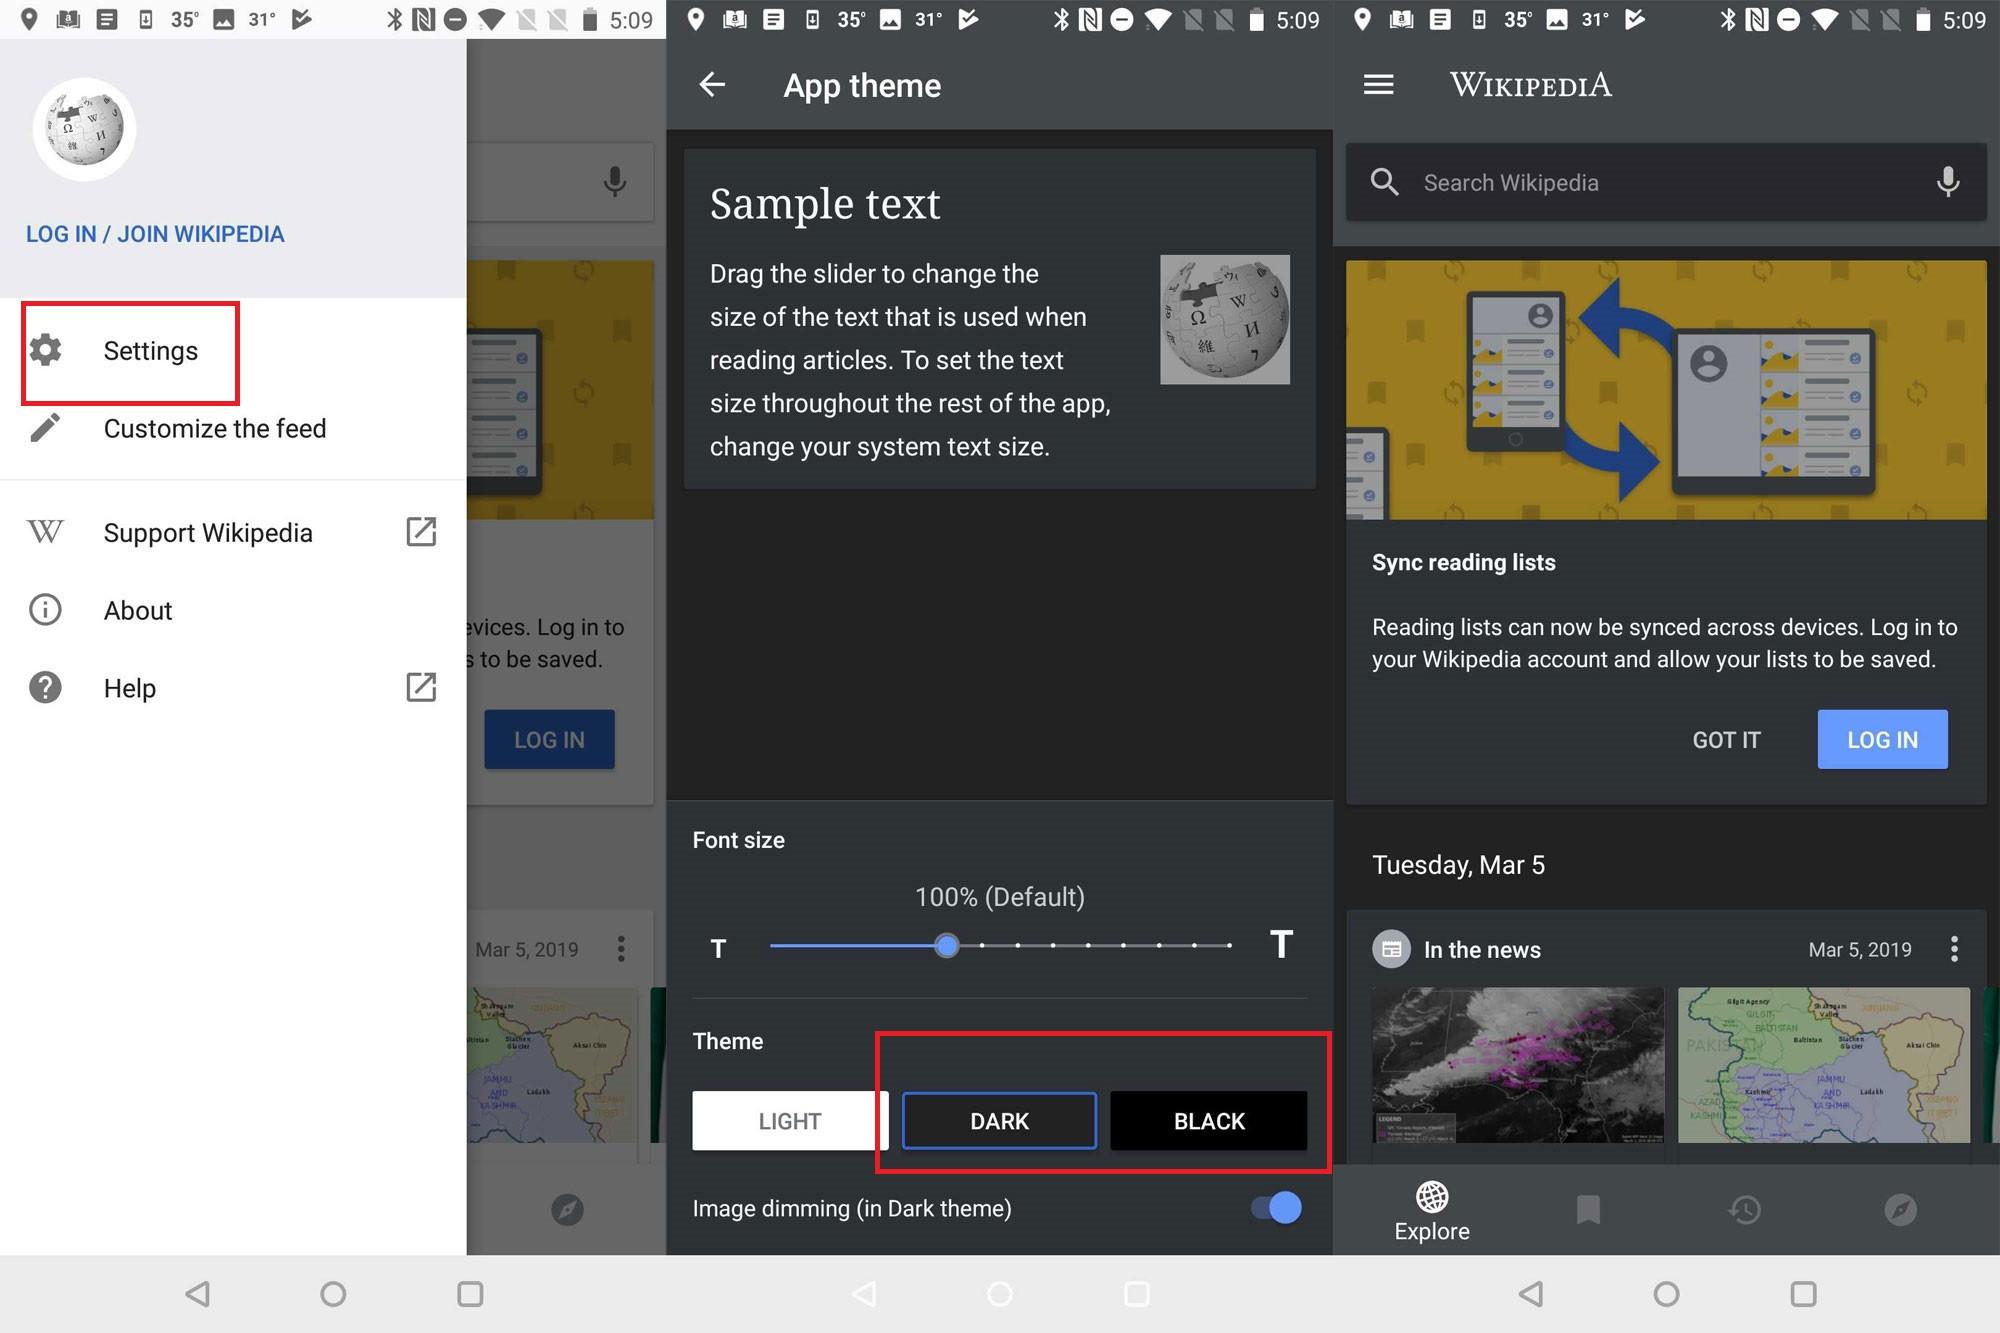The image size is (2000, 1333).
Task: Tap the voice search microphone on the right screen
Action: click(1947, 181)
